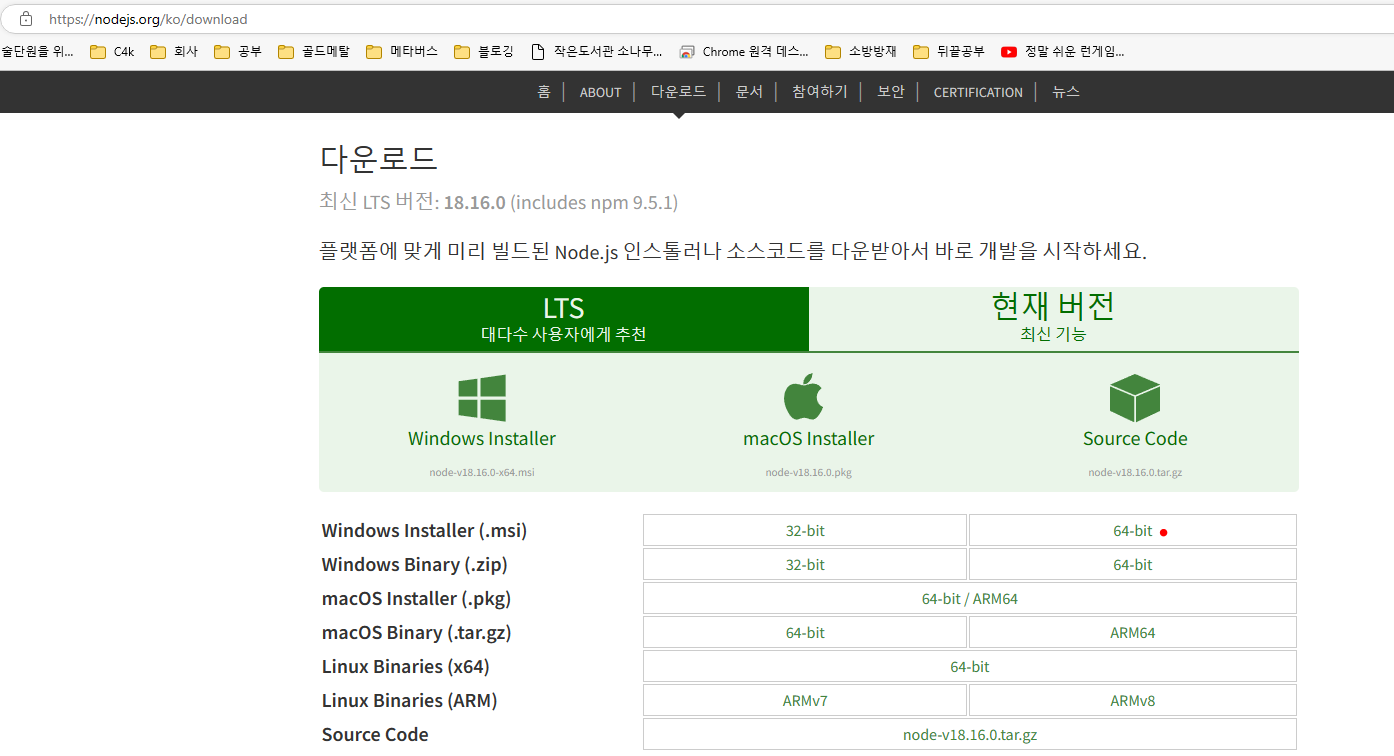Click the Source Code box icon
1394x756 pixels.
1135,398
